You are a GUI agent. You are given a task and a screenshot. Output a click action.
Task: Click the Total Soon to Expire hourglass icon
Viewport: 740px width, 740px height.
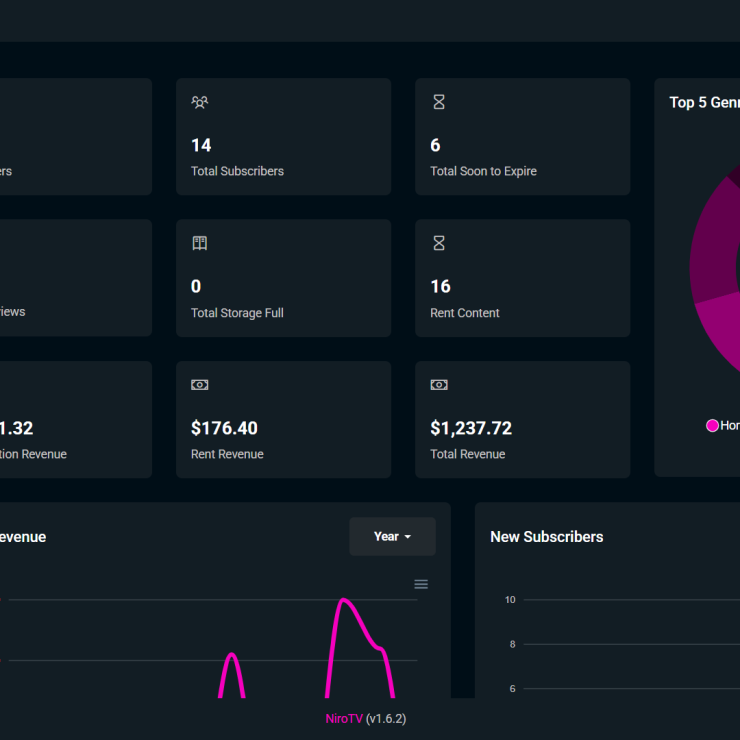point(438,102)
